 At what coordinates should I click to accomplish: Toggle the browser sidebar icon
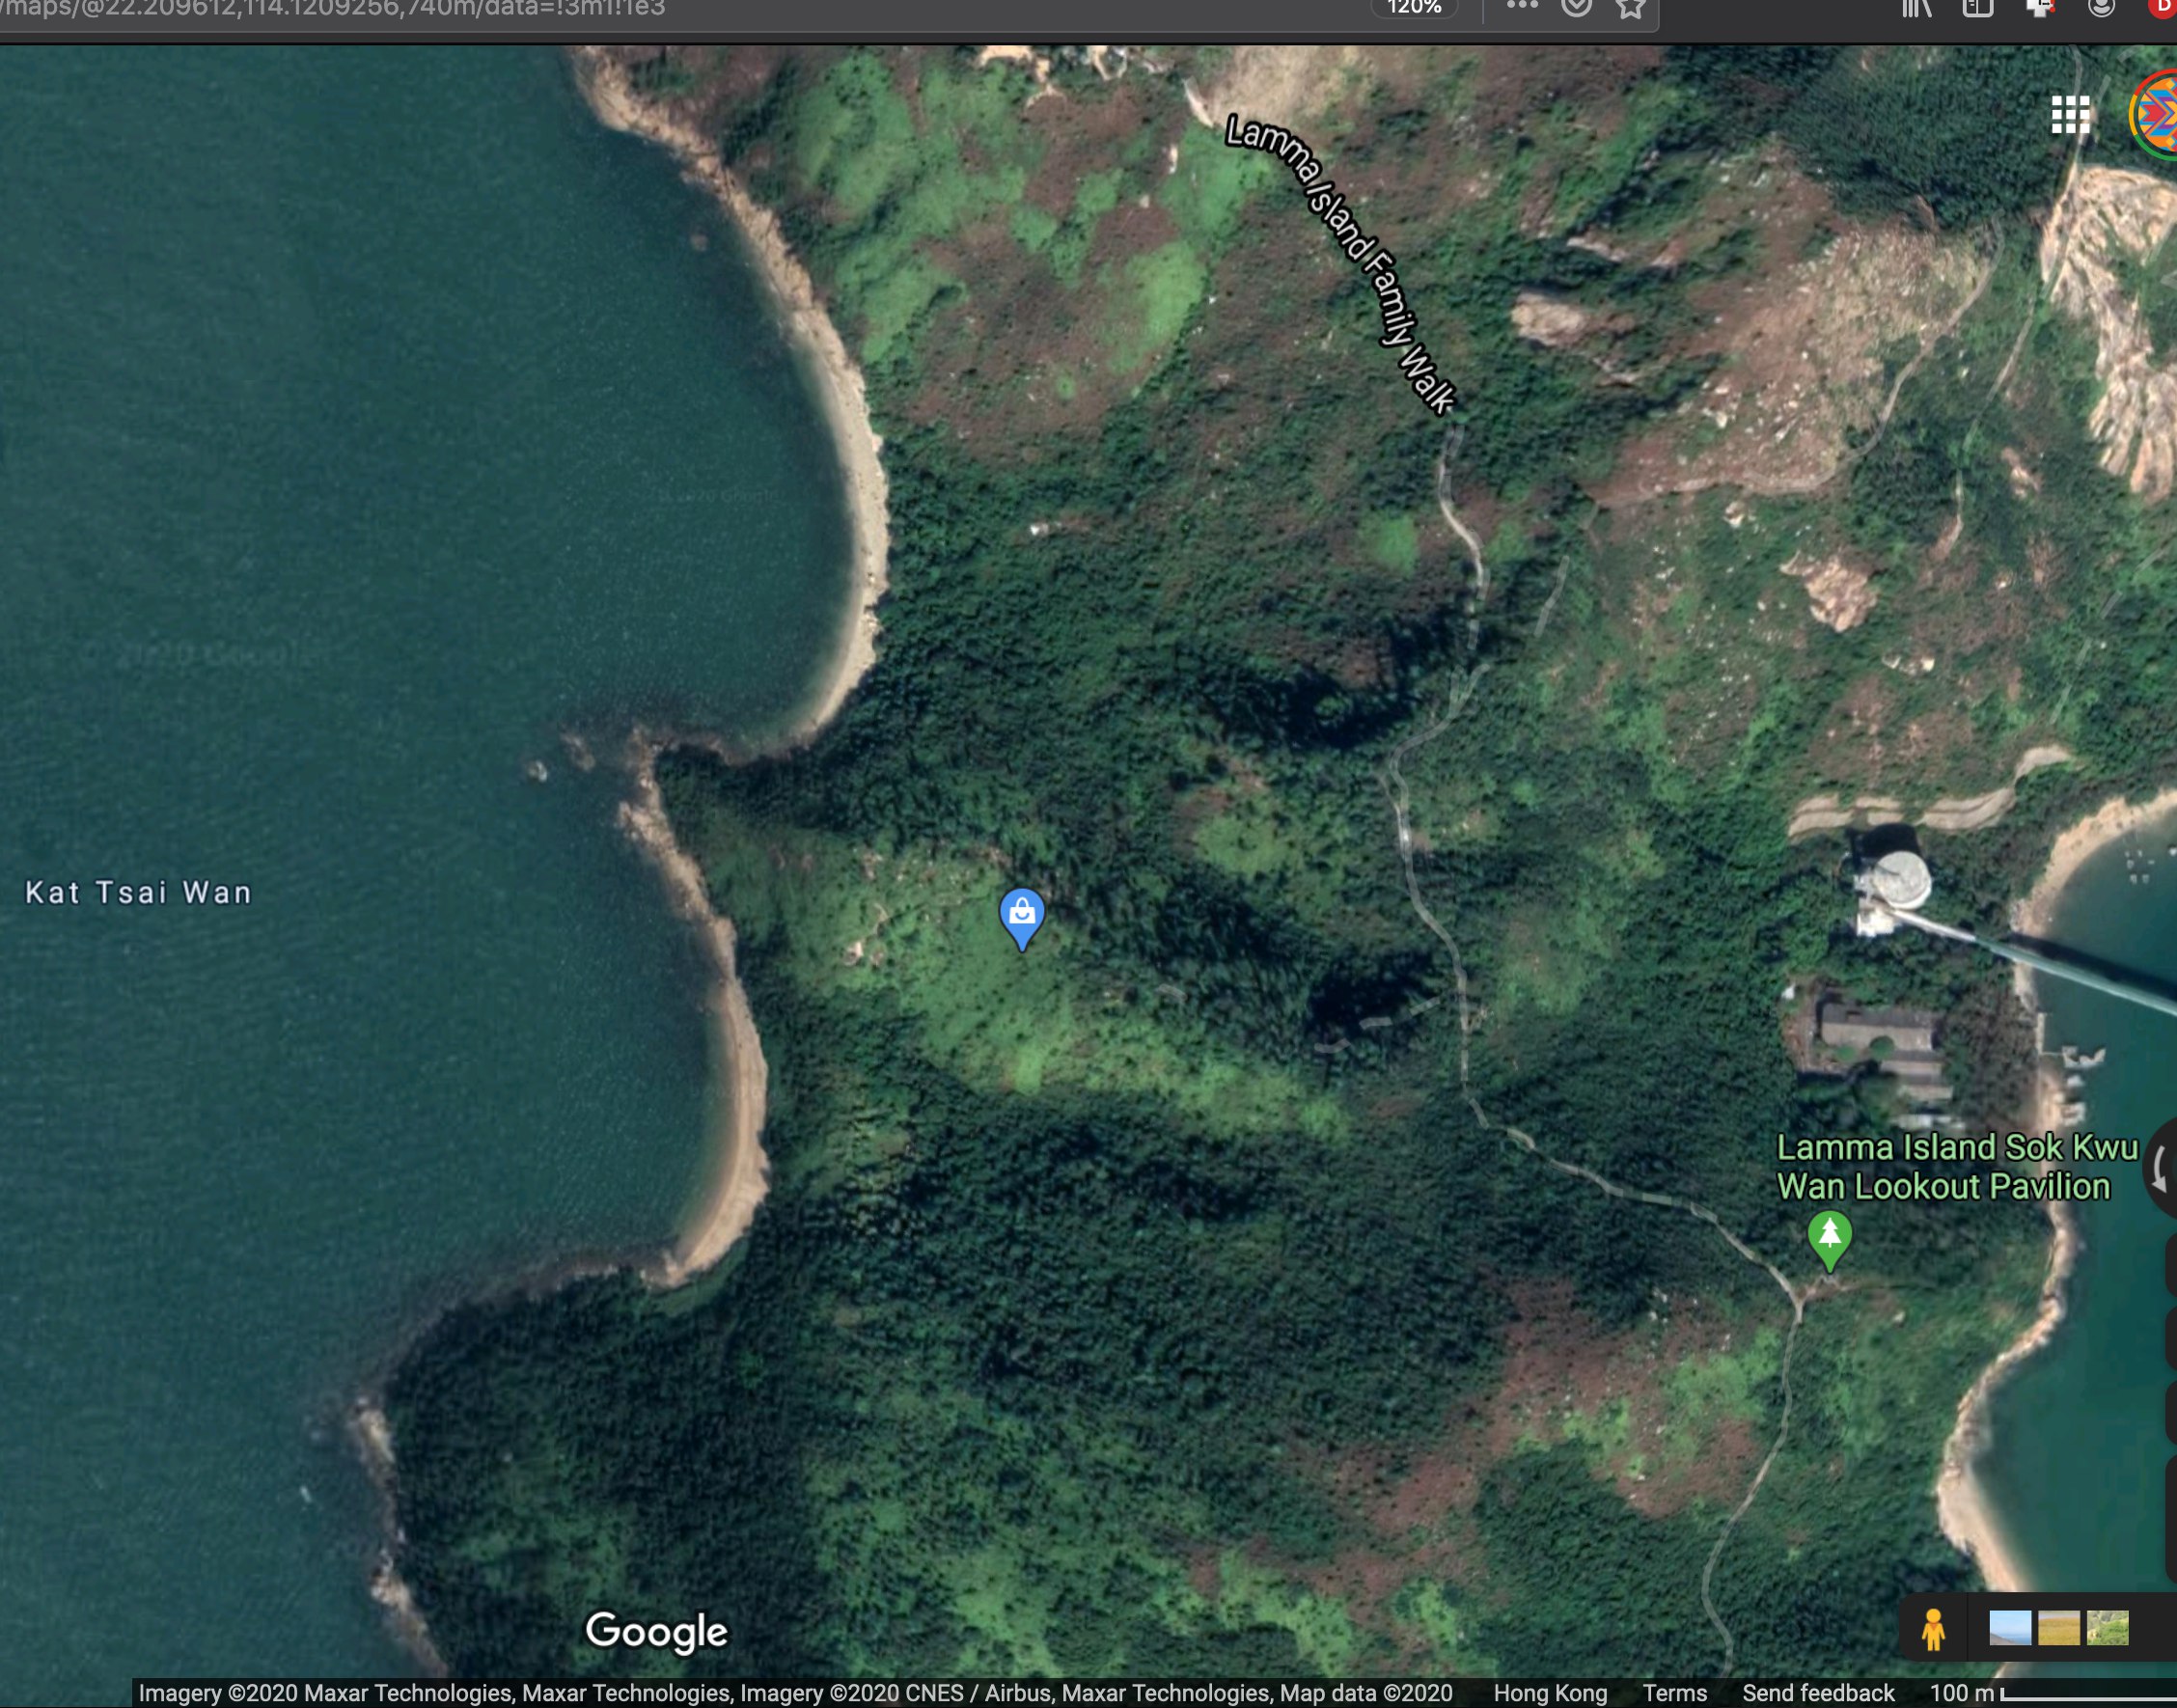[x=1977, y=8]
